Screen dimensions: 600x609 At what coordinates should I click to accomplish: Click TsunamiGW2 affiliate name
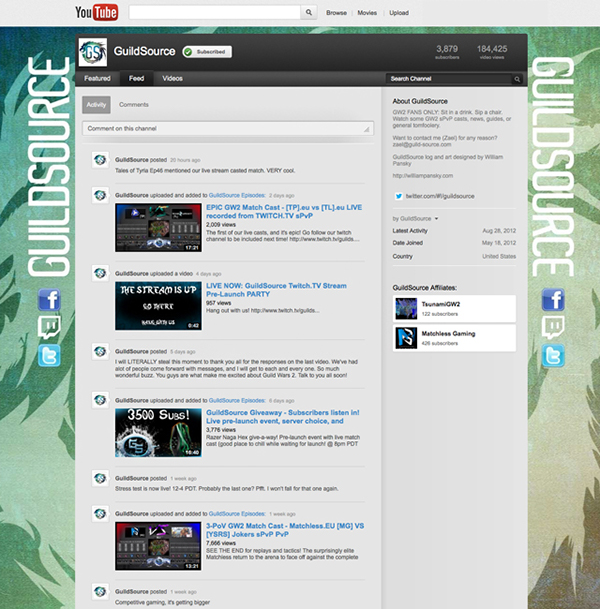tap(441, 304)
